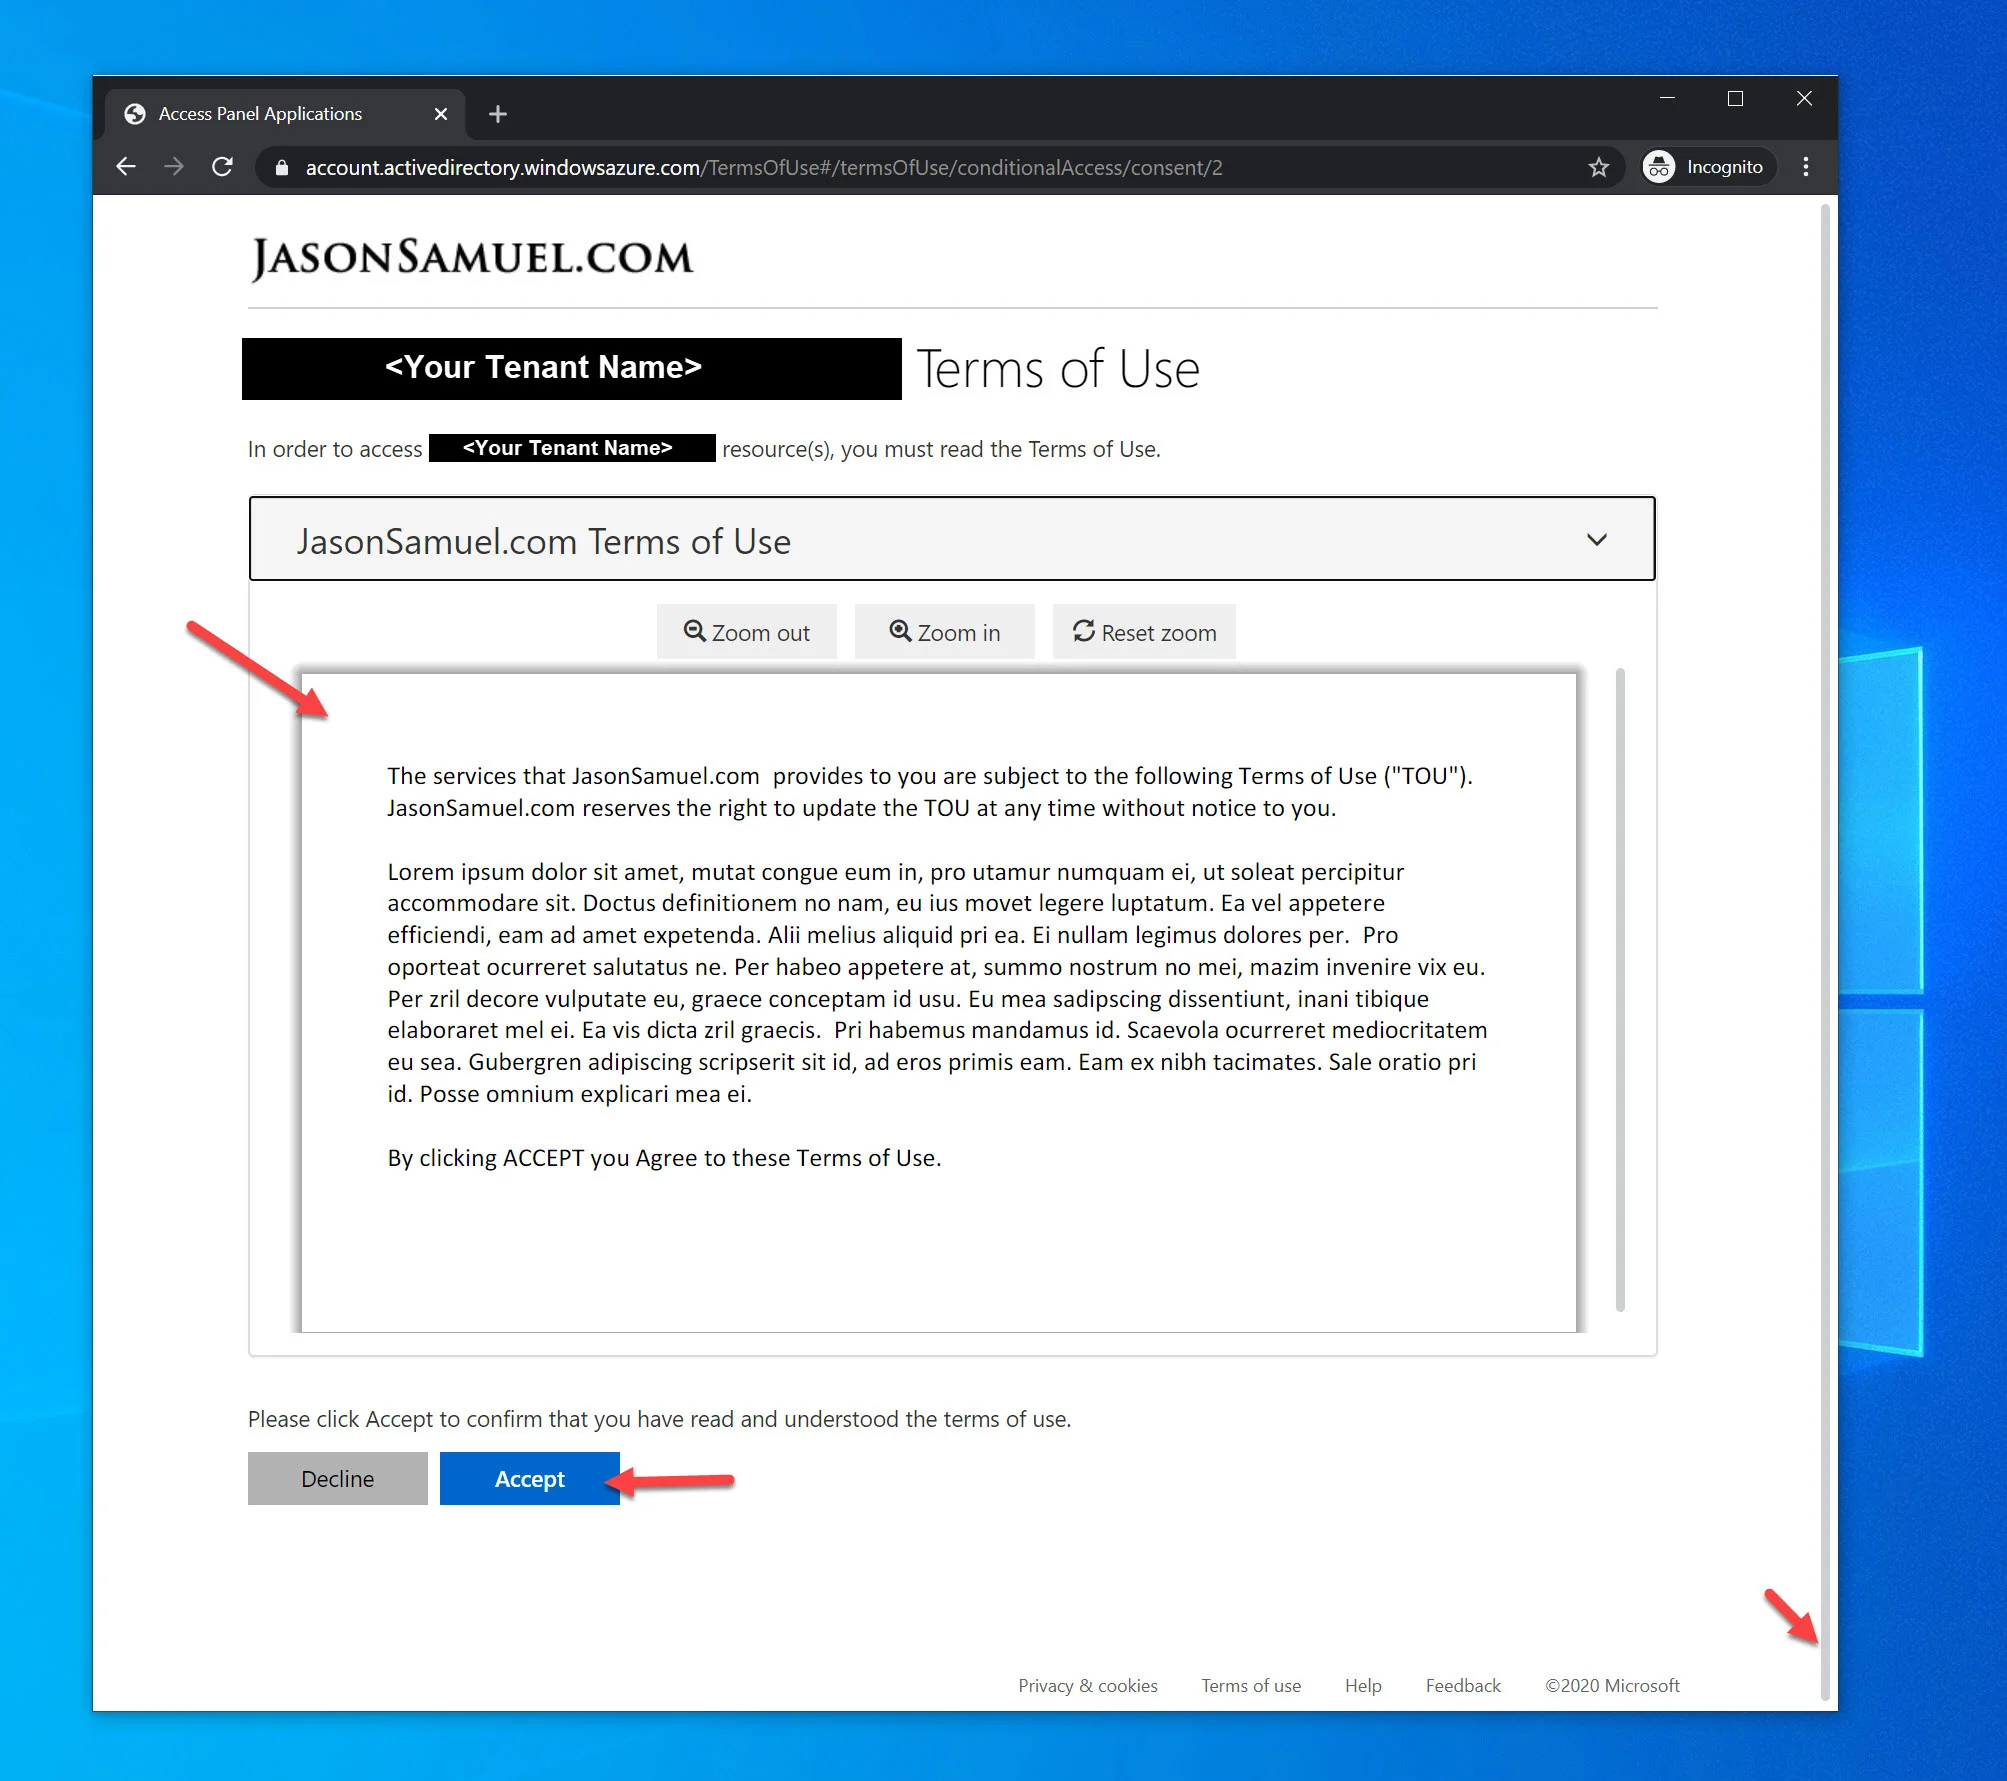This screenshot has height=1781, width=2007.
Task: Open the Terms of use footer link
Action: click(x=1250, y=1685)
